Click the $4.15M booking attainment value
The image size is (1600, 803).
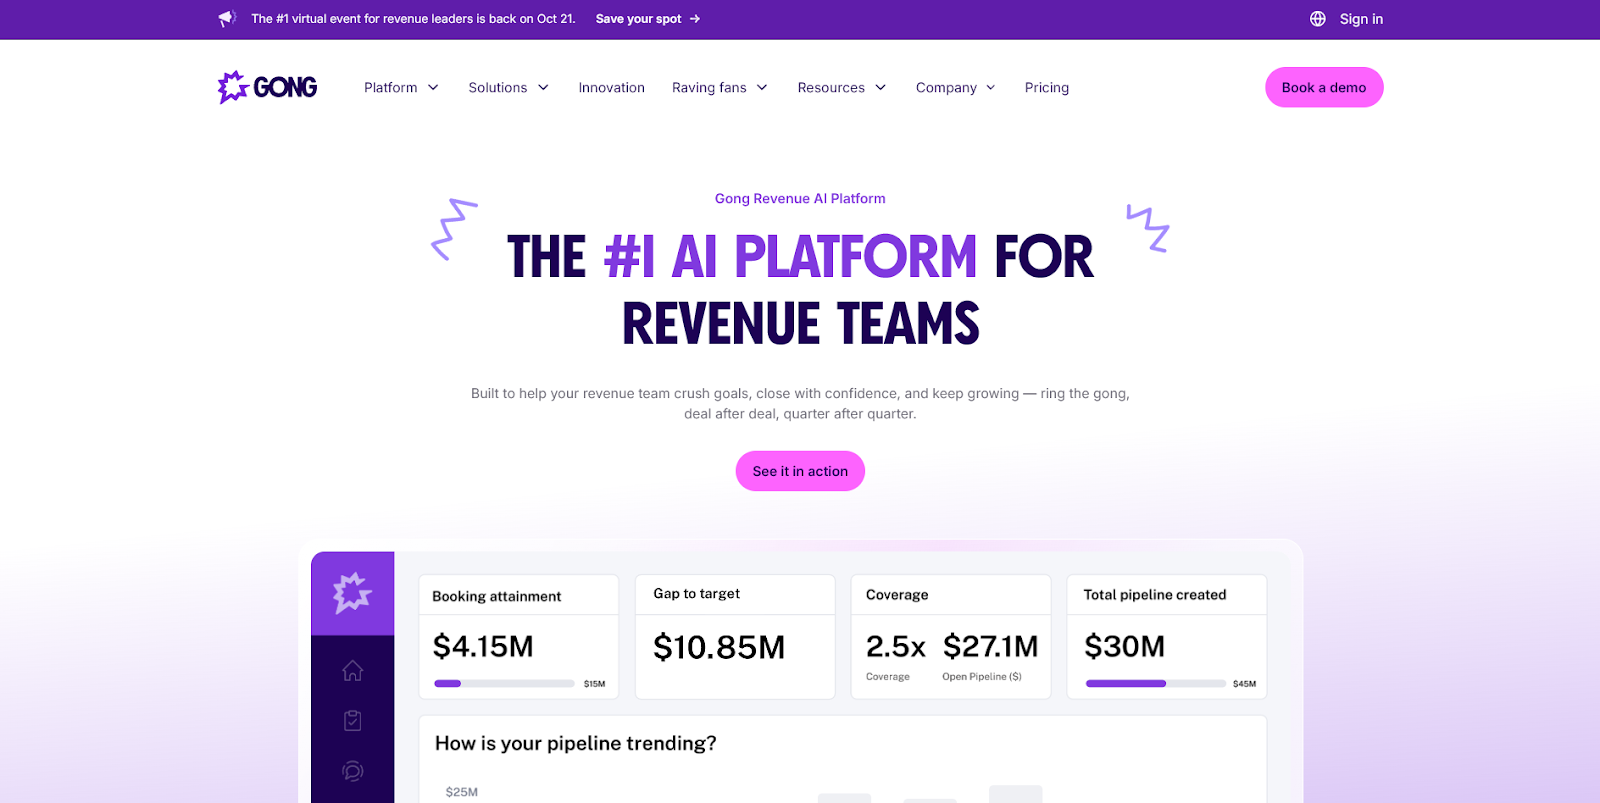pyautogui.click(x=483, y=647)
